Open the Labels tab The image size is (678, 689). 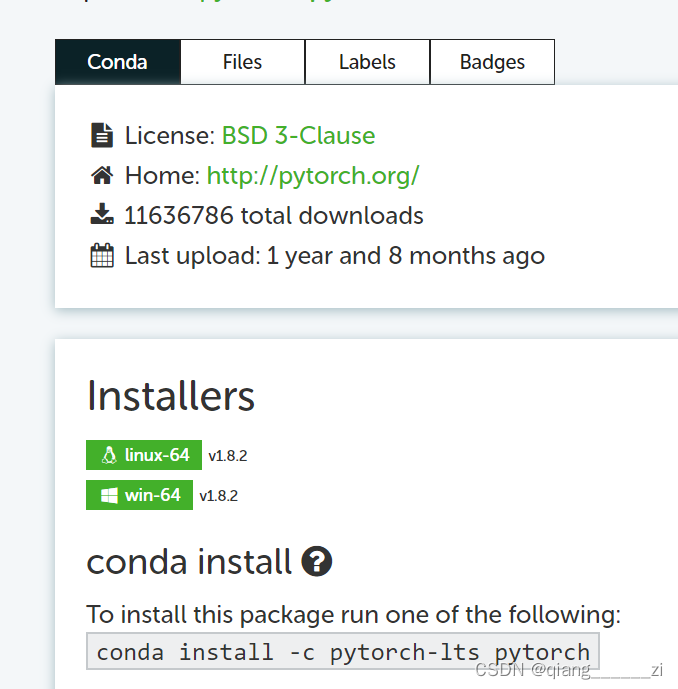[x=367, y=62]
